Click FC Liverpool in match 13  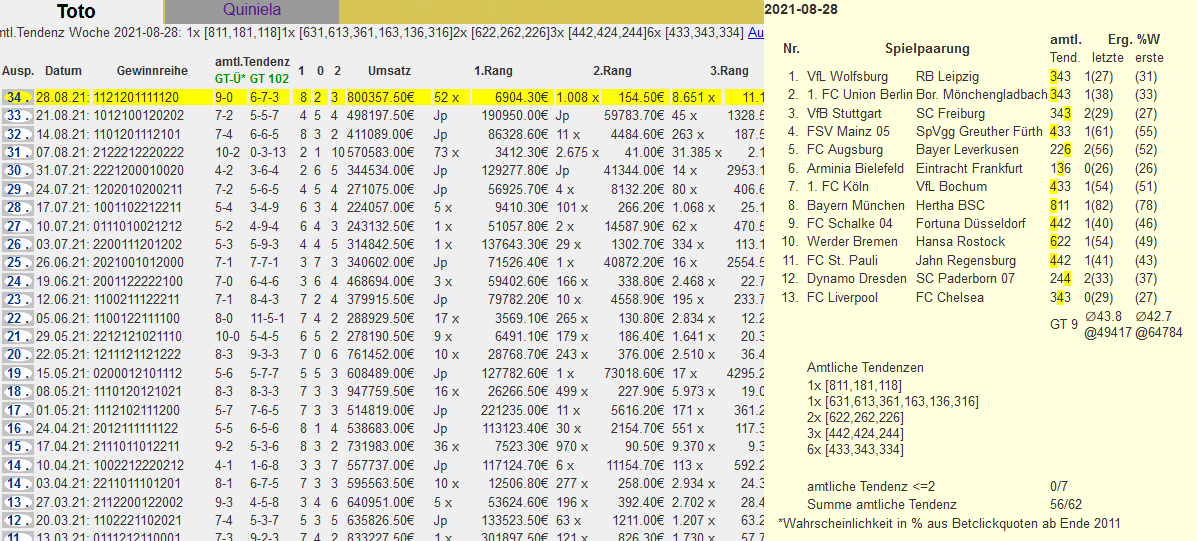841,297
